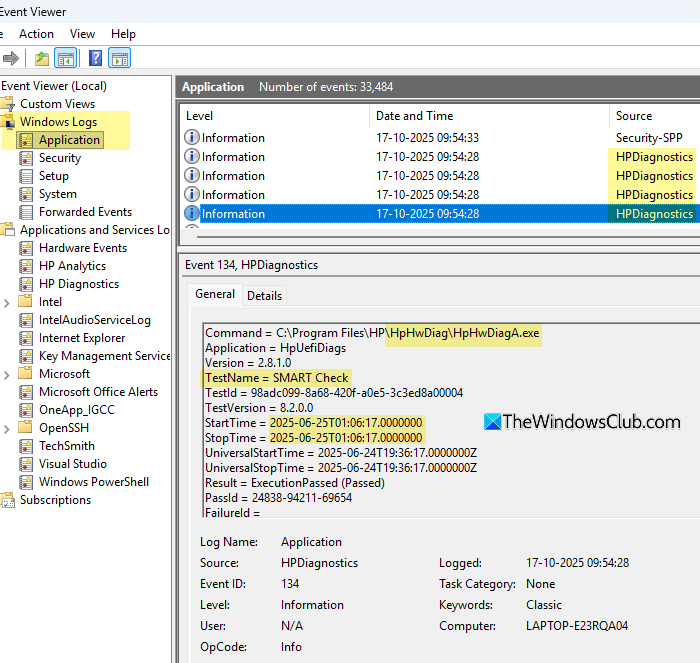Click the Hardware Events log icon
This screenshot has height=663, width=700.
click(x=26, y=248)
